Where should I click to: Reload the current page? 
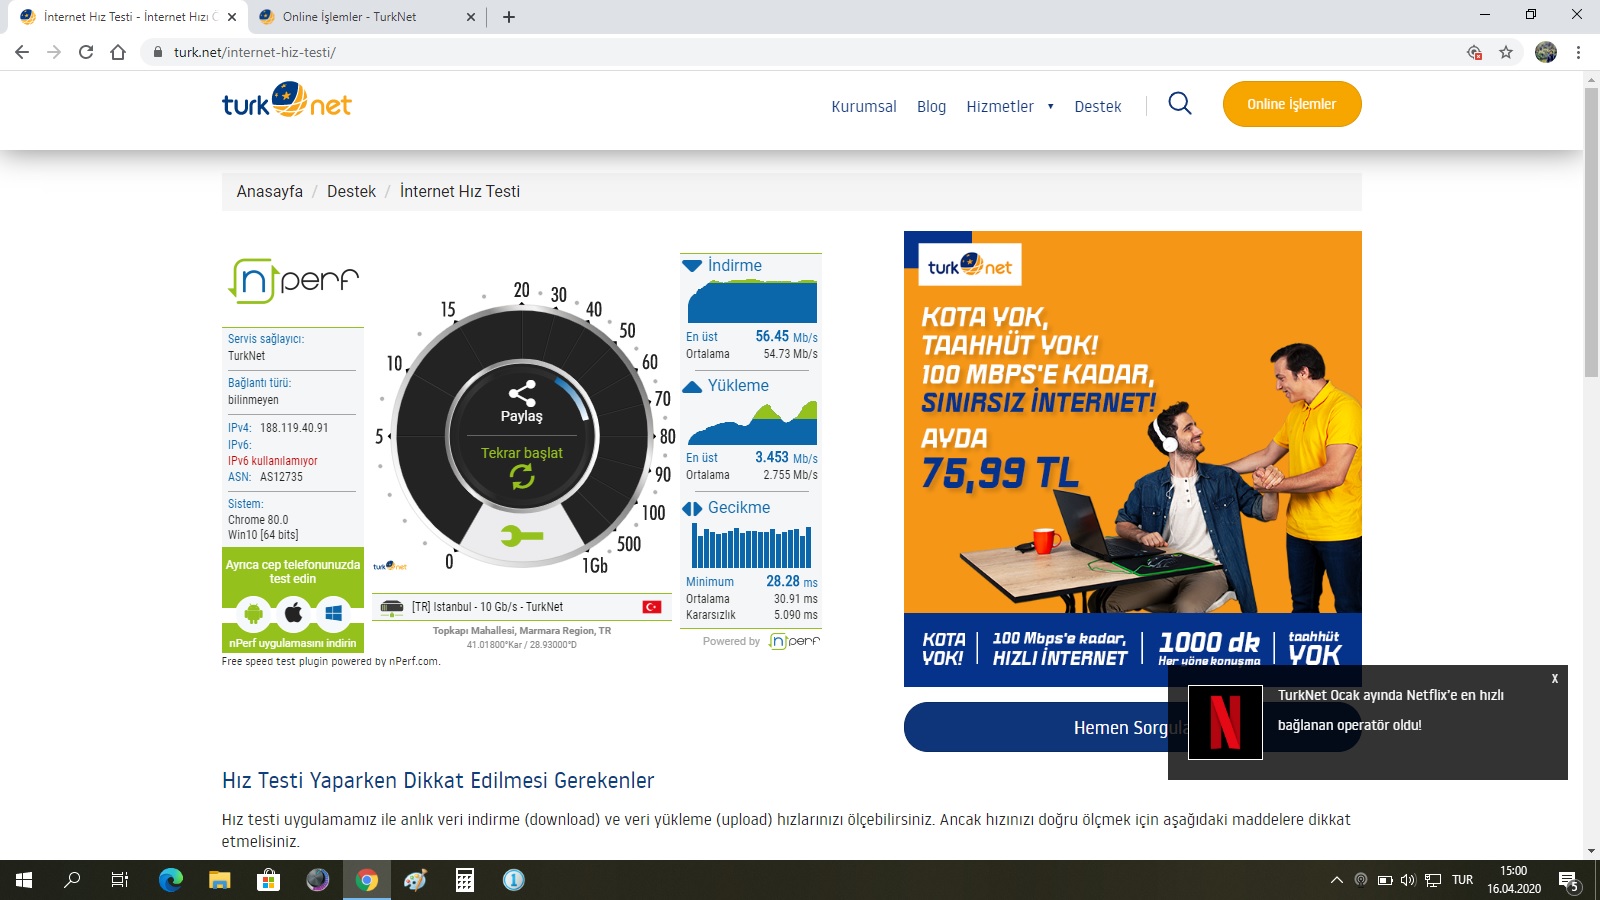click(86, 52)
